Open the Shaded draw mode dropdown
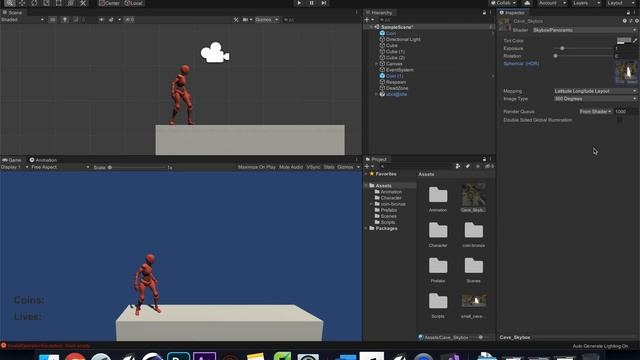Viewport: 640px width, 360px height. click(x=22, y=20)
